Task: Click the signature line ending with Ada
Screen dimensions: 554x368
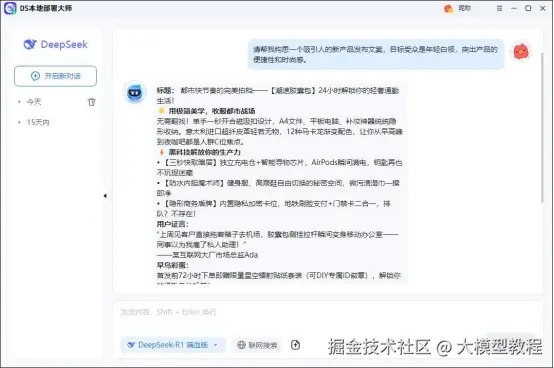Action: (207, 255)
